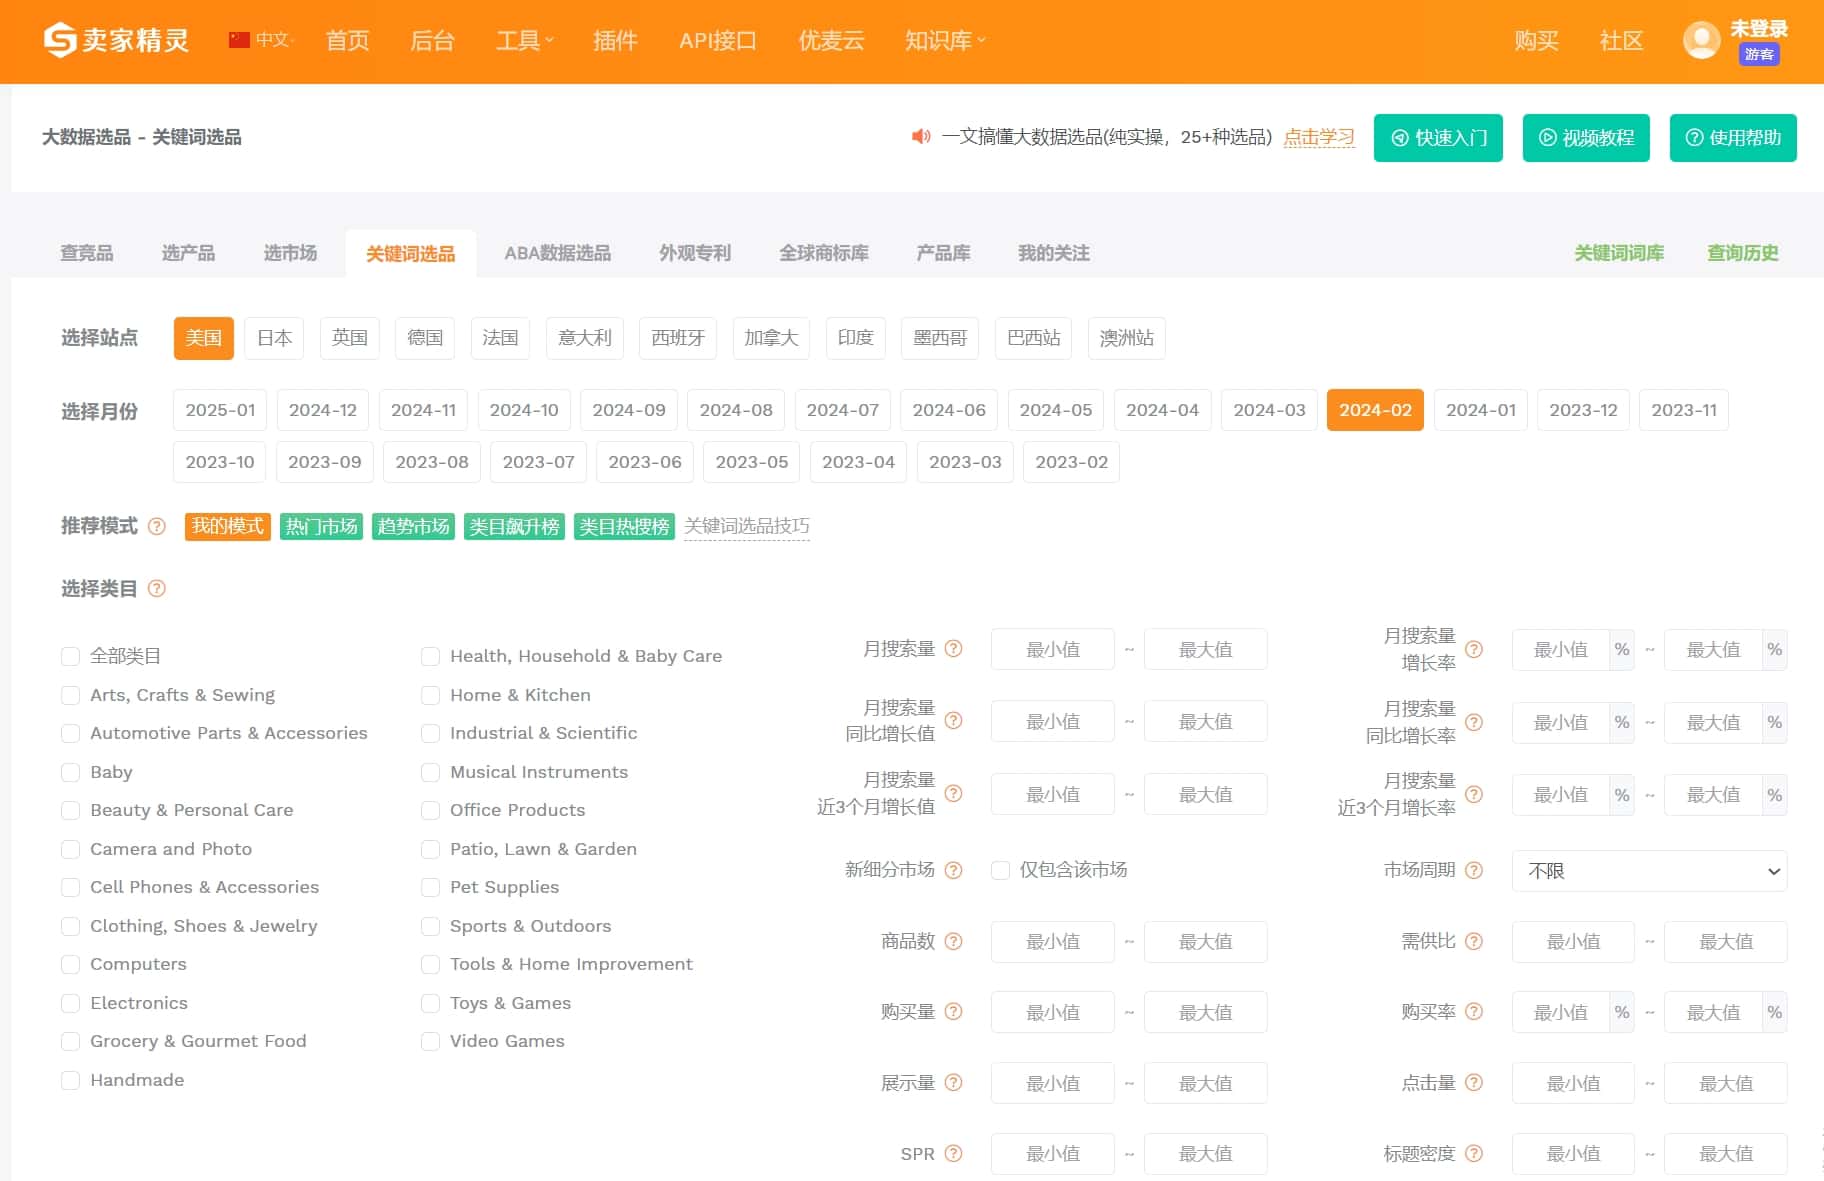This screenshot has height=1181, width=1824.
Task: Open the 选市场 tab
Action: (x=290, y=253)
